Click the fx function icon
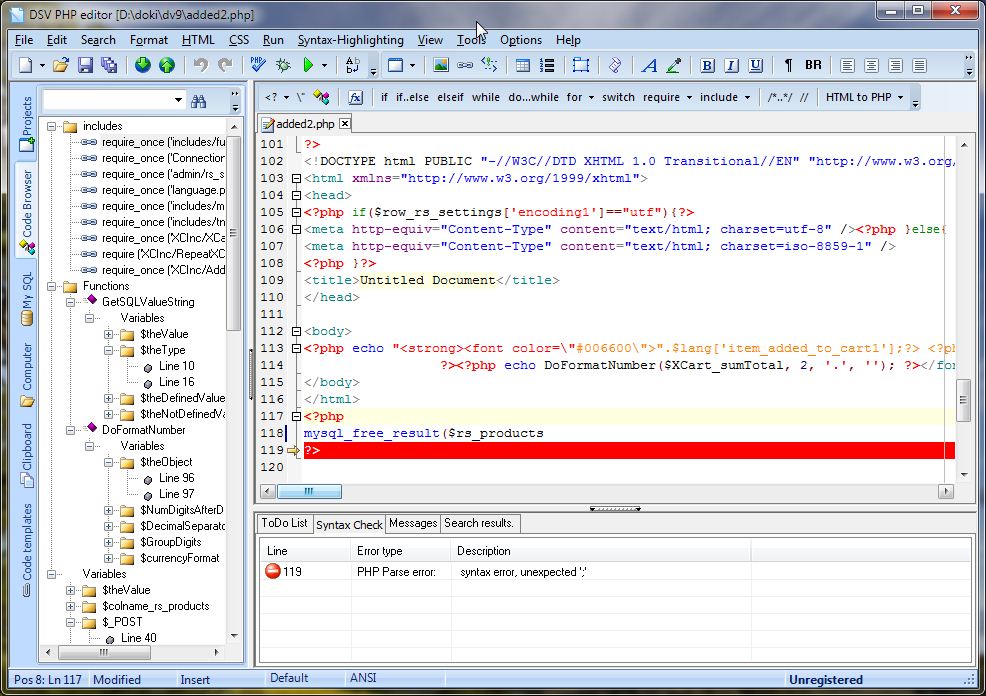Screen dimensions: 986x696 [x=355, y=97]
